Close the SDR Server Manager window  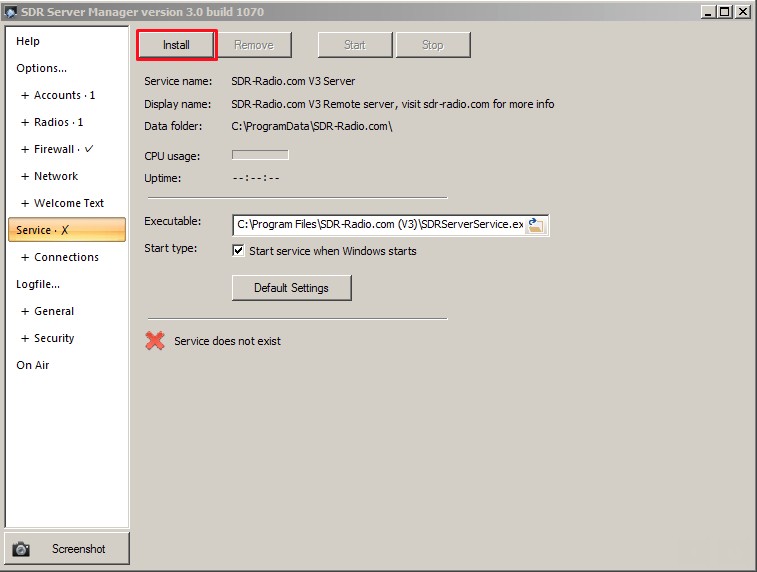click(x=743, y=12)
